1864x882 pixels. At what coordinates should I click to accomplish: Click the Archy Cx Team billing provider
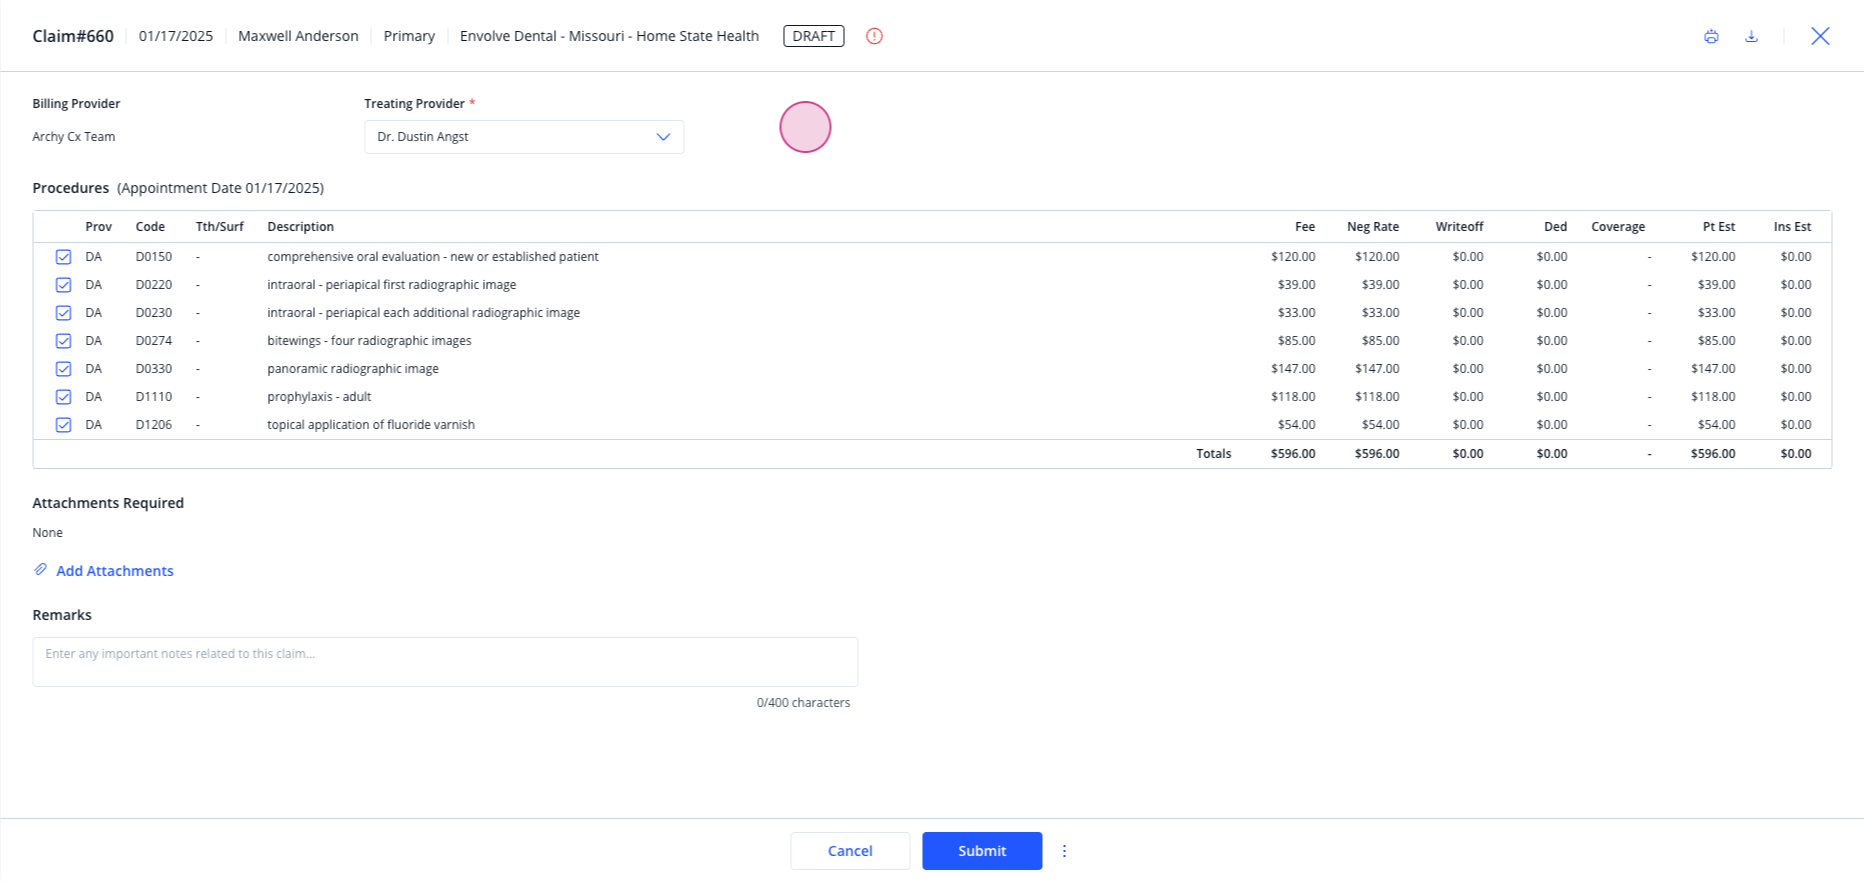[73, 137]
